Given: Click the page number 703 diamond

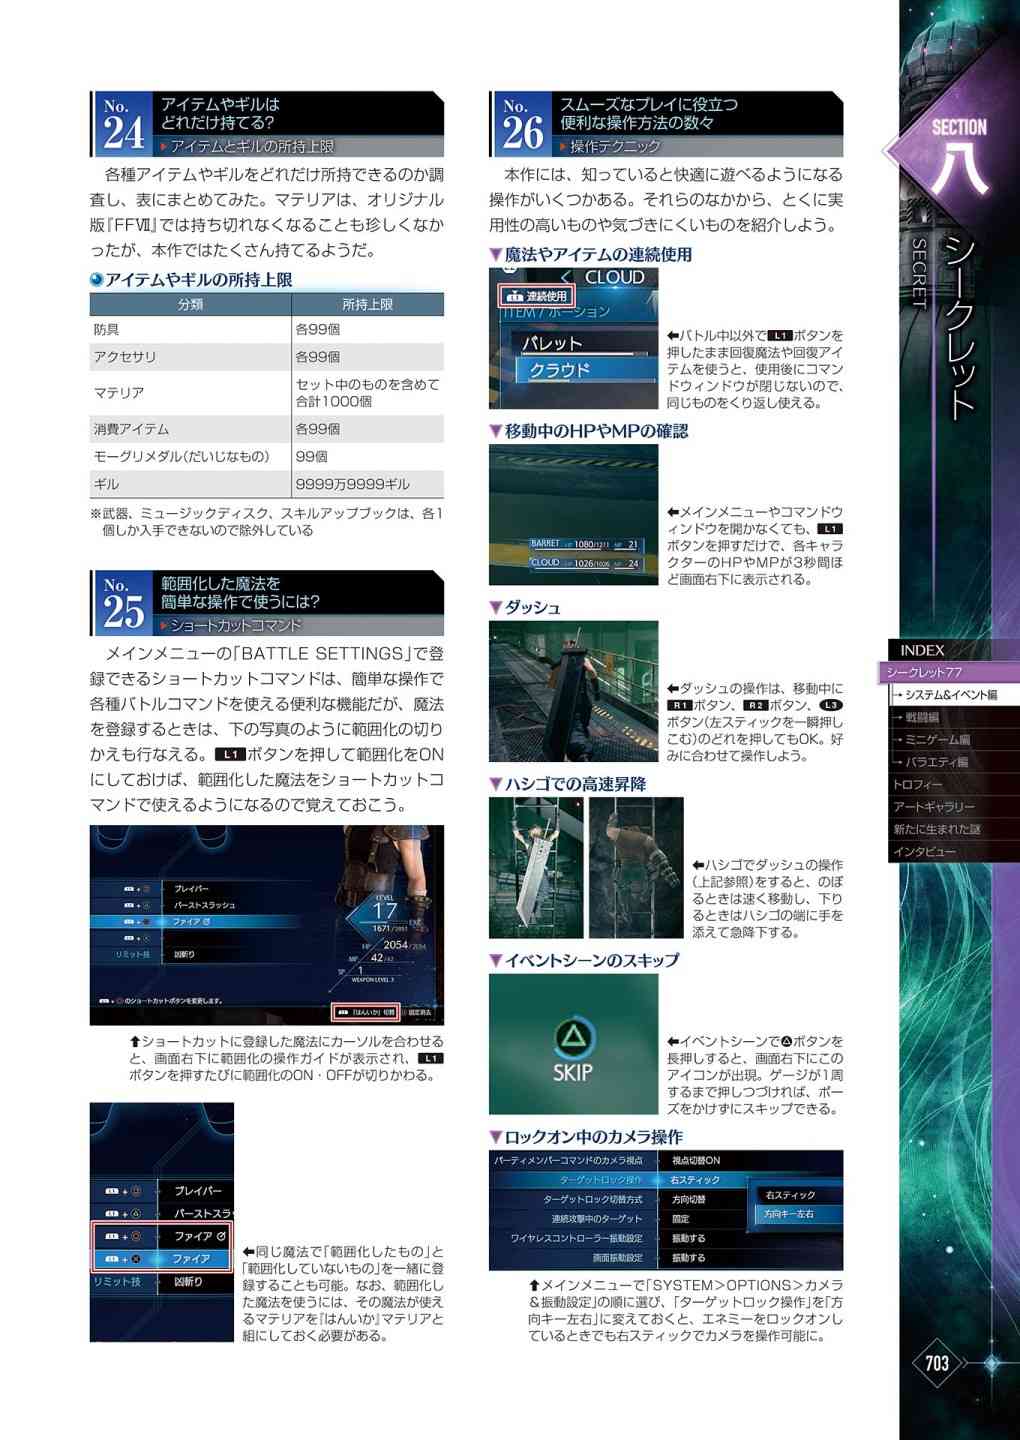Looking at the screenshot, I should pos(937,1363).
